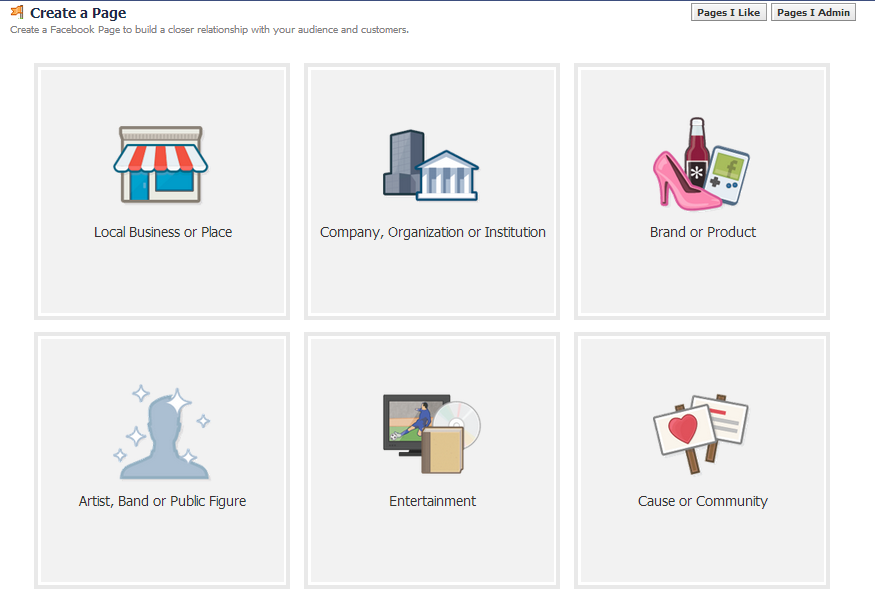875x601 pixels.
Task: Click the orange flag icon beside Create a Page
Action: [17, 13]
